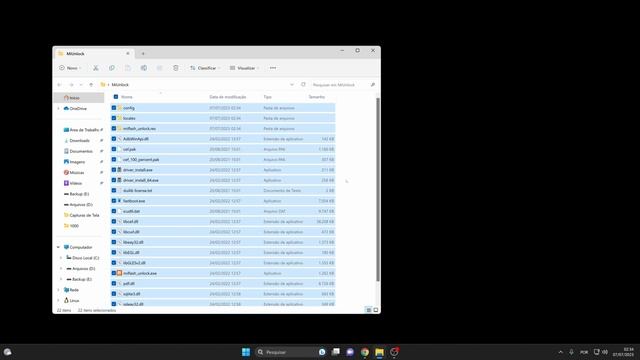The image size is (640, 360).
Task: Open the Novo dropdown menu
Action: coord(70,68)
